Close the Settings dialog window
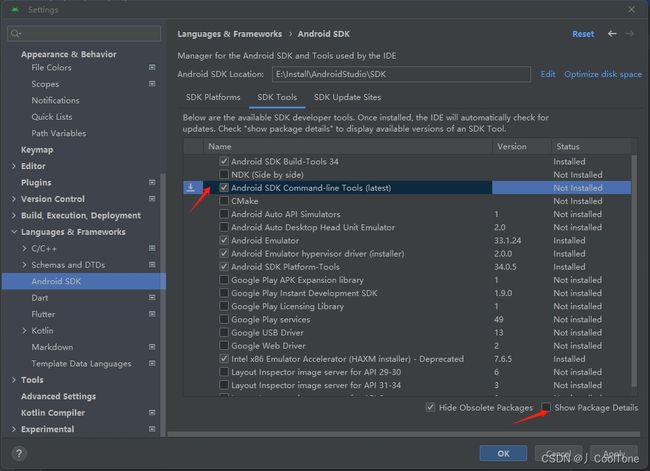Screen dimensions: 650x471 631,9
